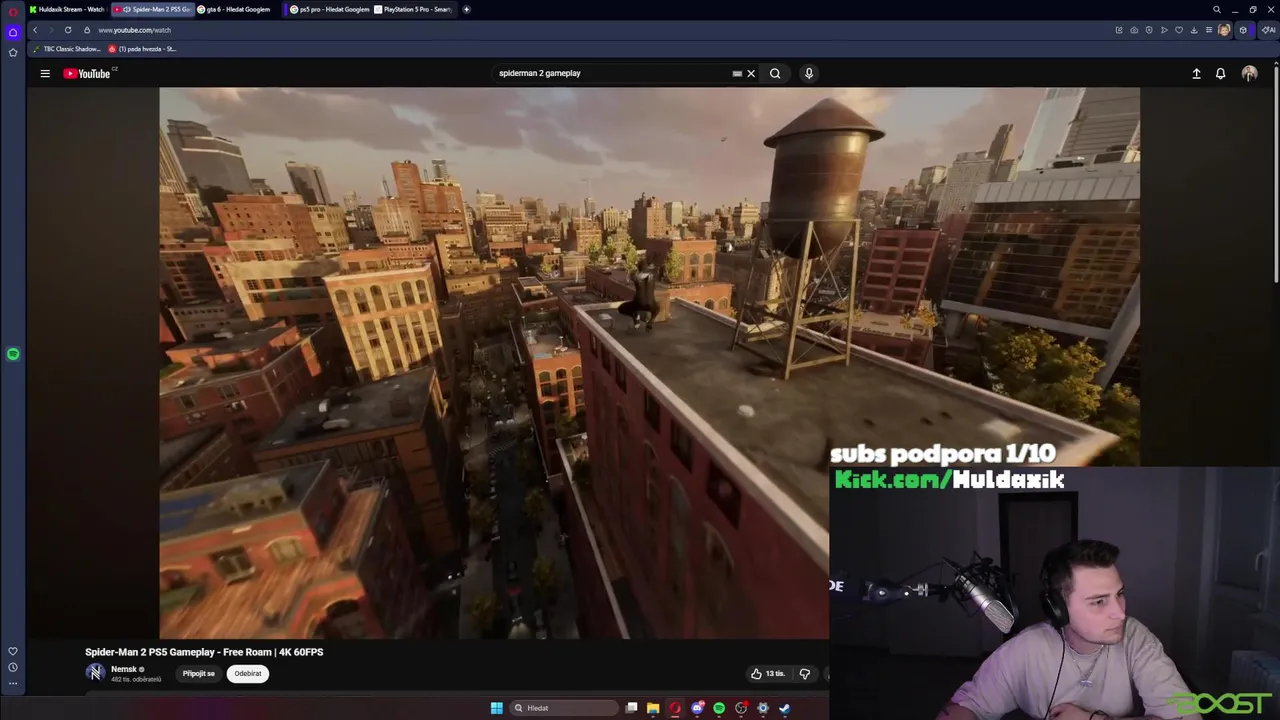Click Opera toolbar send/flow arrow icon

1164,30
